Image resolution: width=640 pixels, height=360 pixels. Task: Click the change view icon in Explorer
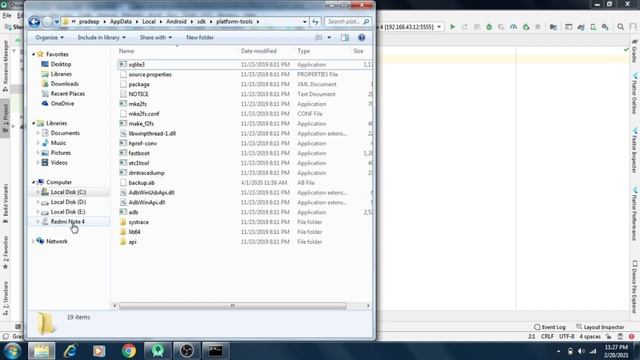click(x=319, y=38)
